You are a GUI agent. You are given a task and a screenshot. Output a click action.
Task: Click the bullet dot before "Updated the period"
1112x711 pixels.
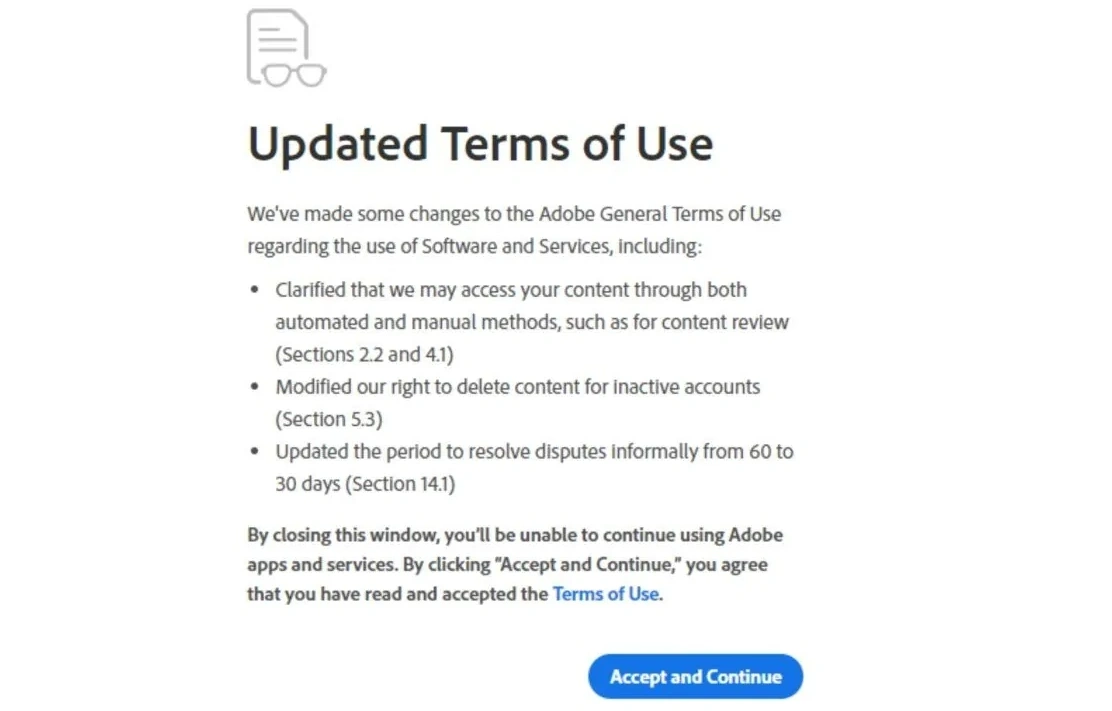pos(254,453)
